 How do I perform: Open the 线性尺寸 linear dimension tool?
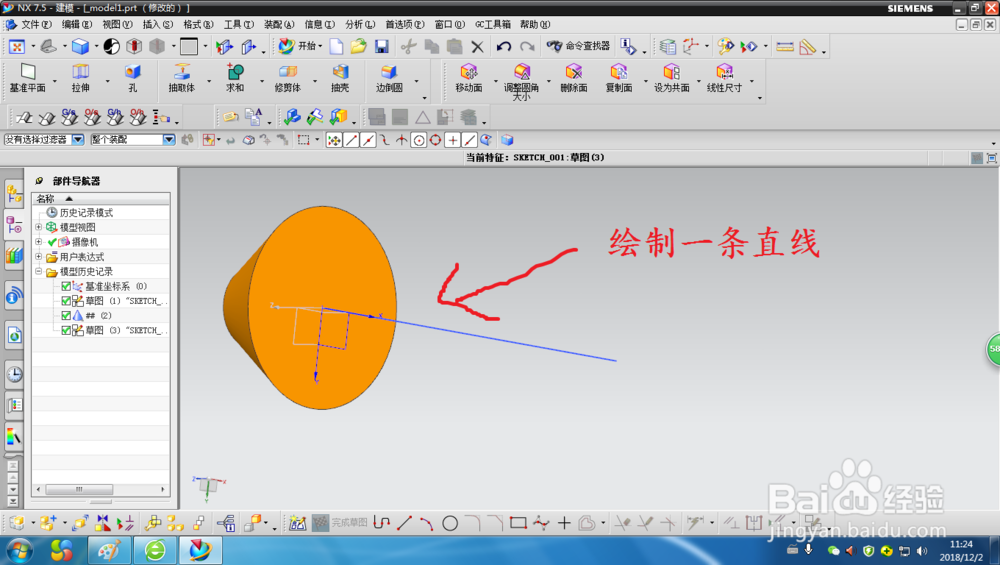[724, 78]
